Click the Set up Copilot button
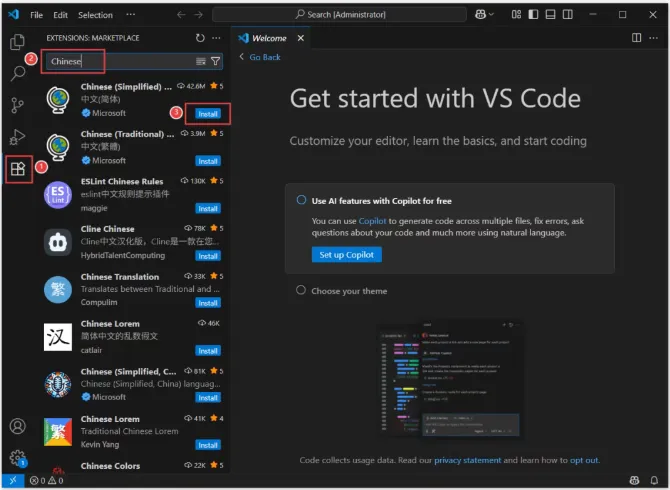This screenshot has height=490, width=670. (347, 255)
